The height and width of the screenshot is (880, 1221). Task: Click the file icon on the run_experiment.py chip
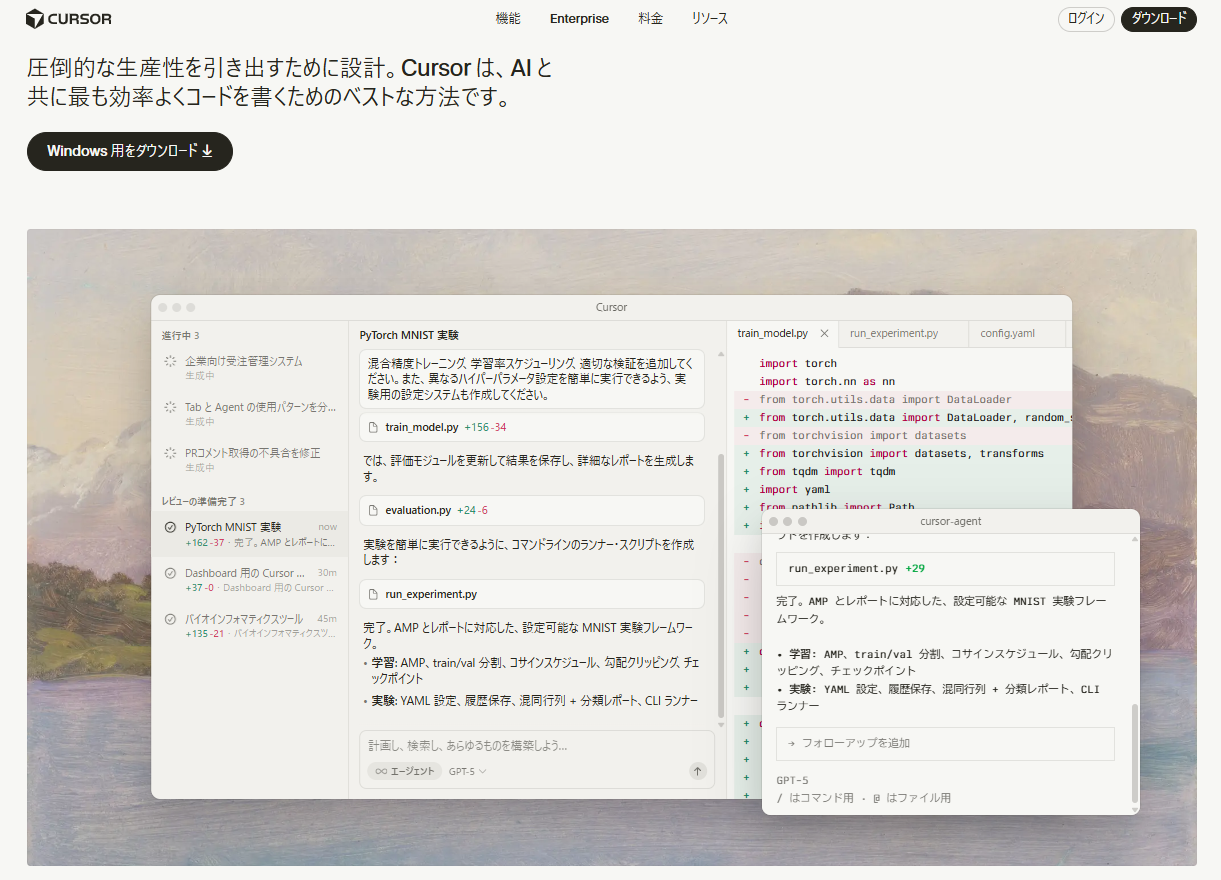click(x=372, y=594)
